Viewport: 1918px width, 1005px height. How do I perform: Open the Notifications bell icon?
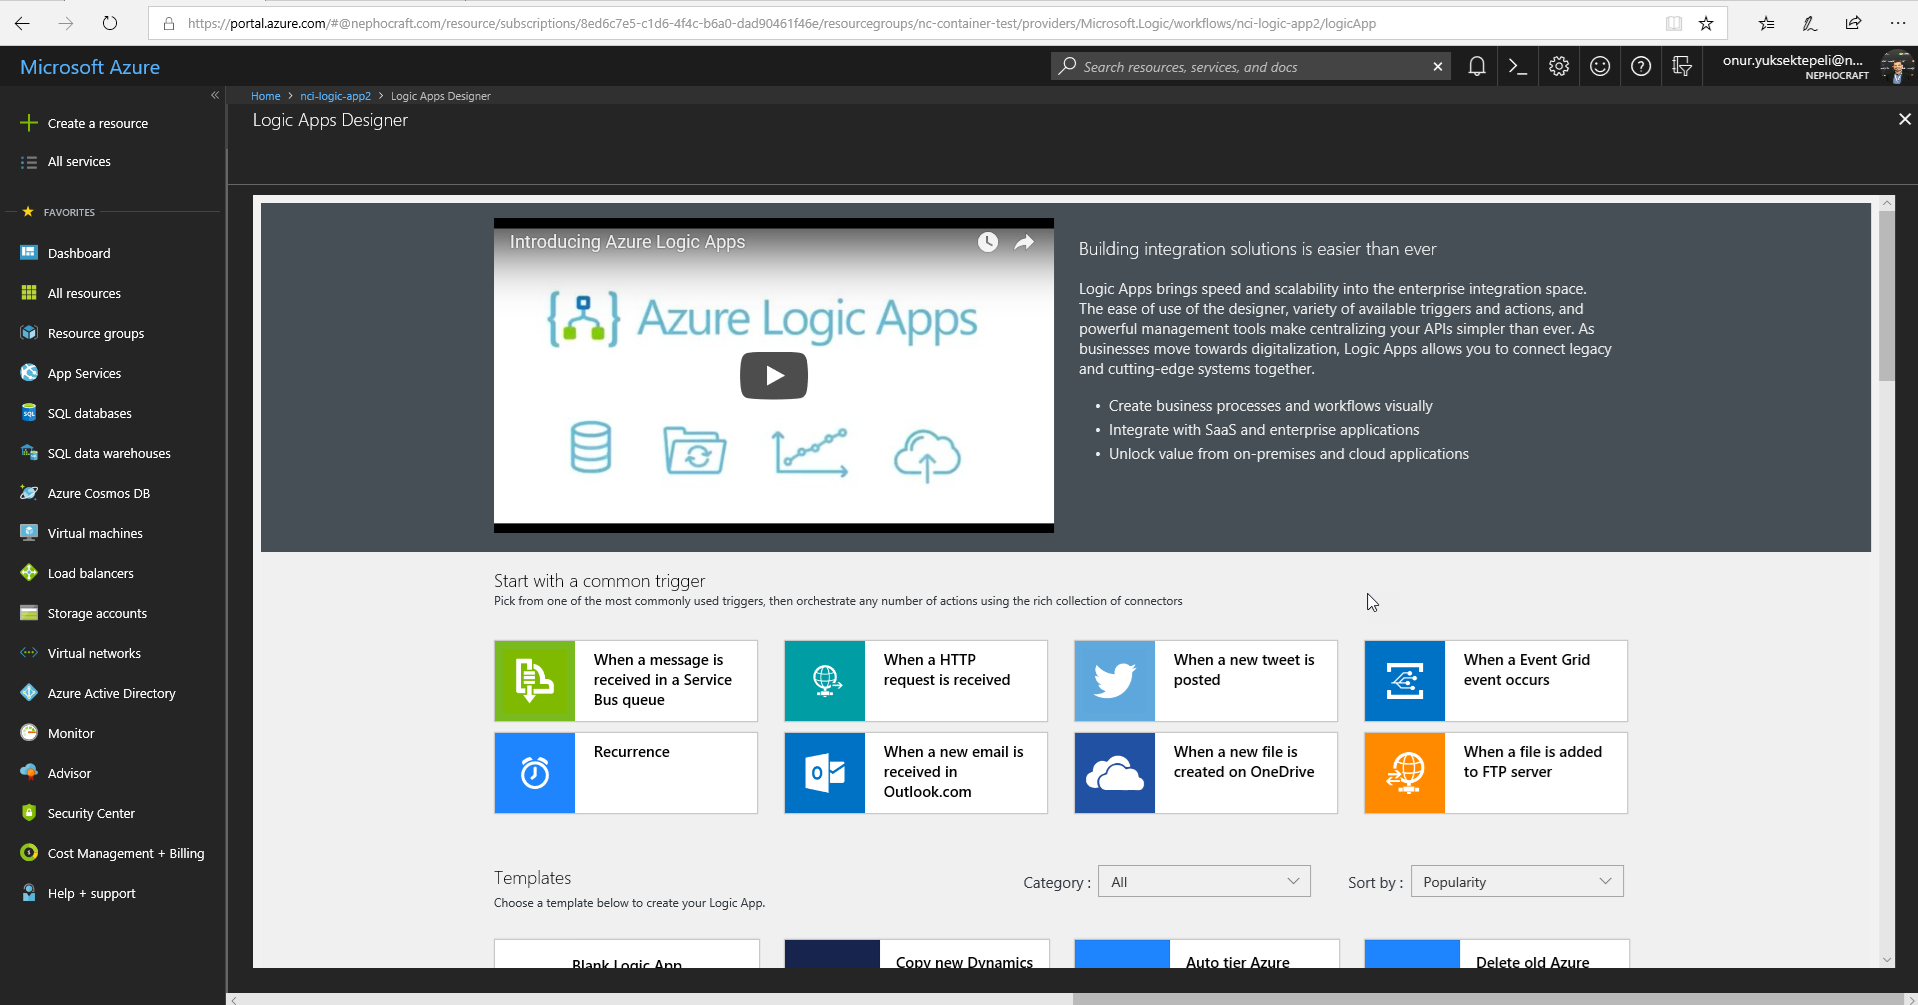pos(1476,67)
